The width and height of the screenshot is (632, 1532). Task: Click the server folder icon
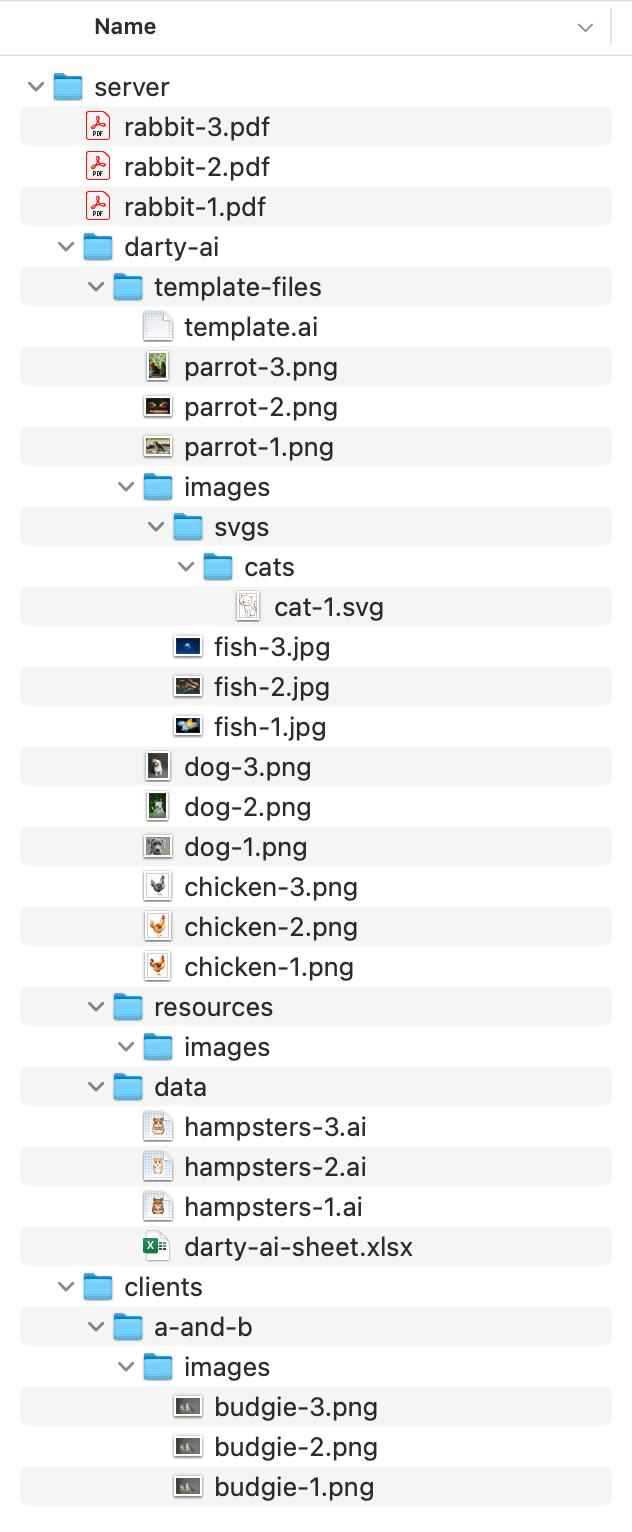tap(67, 86)
